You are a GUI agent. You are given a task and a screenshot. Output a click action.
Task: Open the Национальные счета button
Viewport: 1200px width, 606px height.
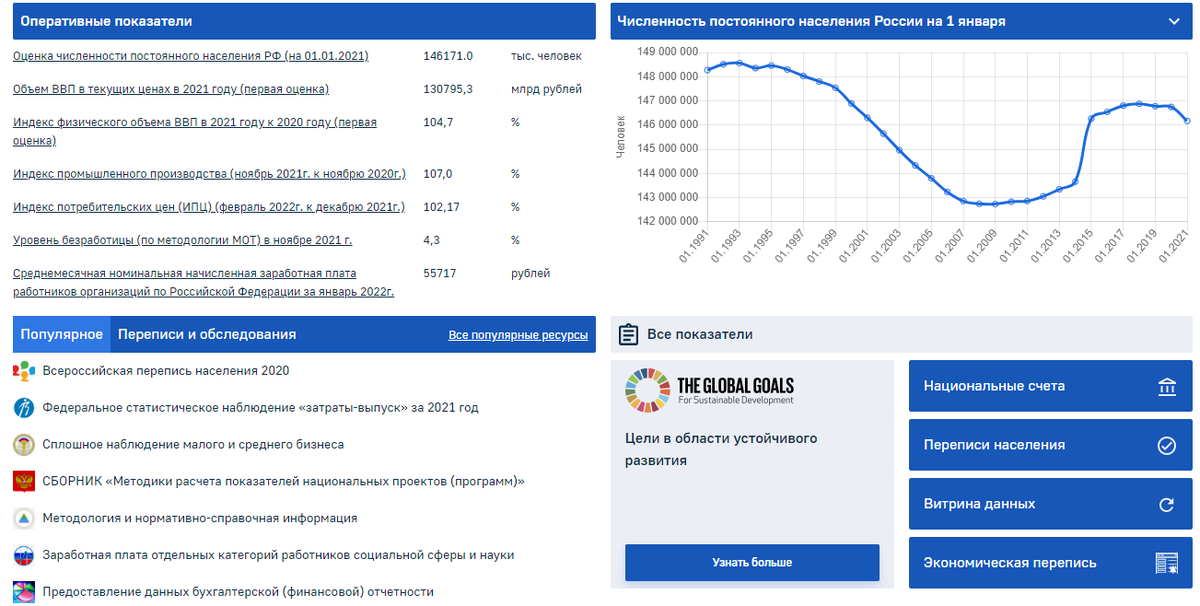(x=1050, y=386)
